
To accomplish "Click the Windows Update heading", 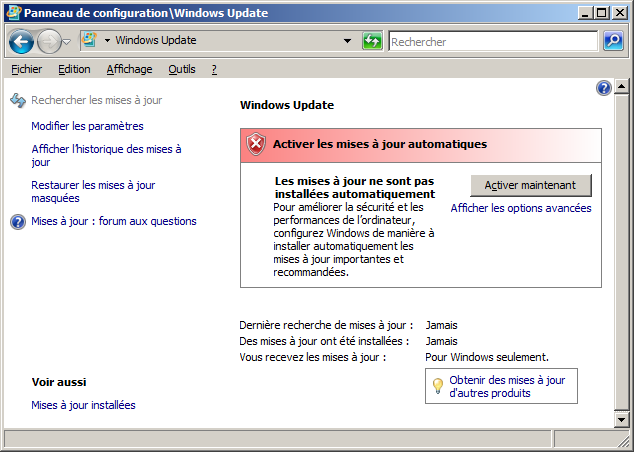I will pos(287,105).
